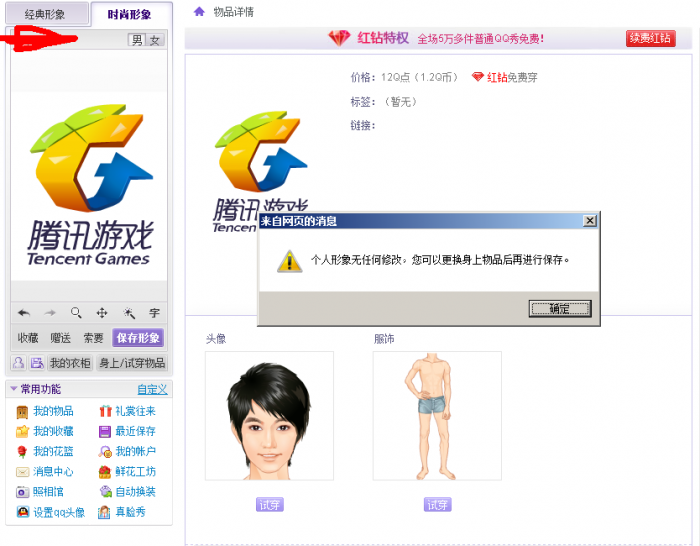700x546 pixels.
Task: Switch to the 经典形象 tab
Action: [x=46, y=14]
